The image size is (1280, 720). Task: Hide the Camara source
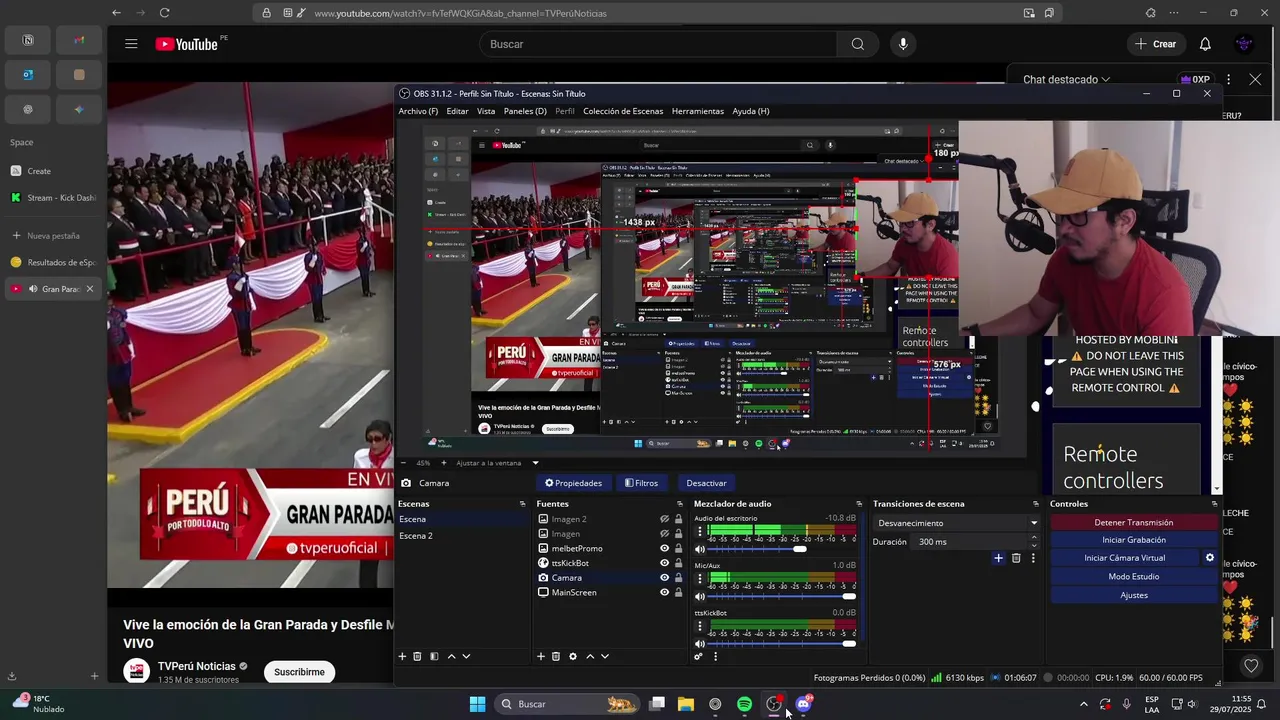click(664, 578)
